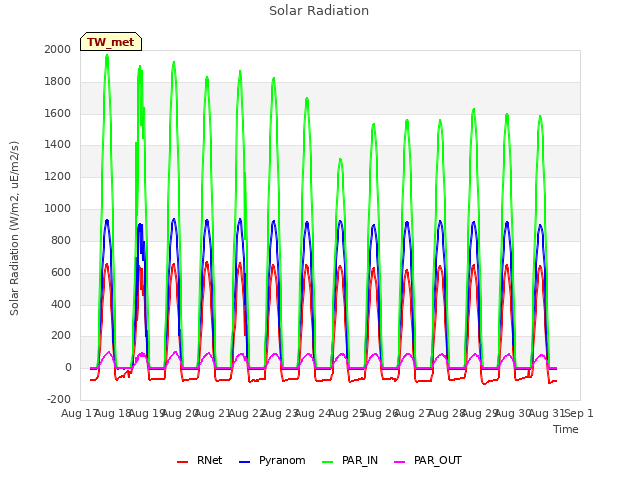Click the 2000 y-axis tick label
Viewport: 640px width, 480px height.
(x=58, y=49)
